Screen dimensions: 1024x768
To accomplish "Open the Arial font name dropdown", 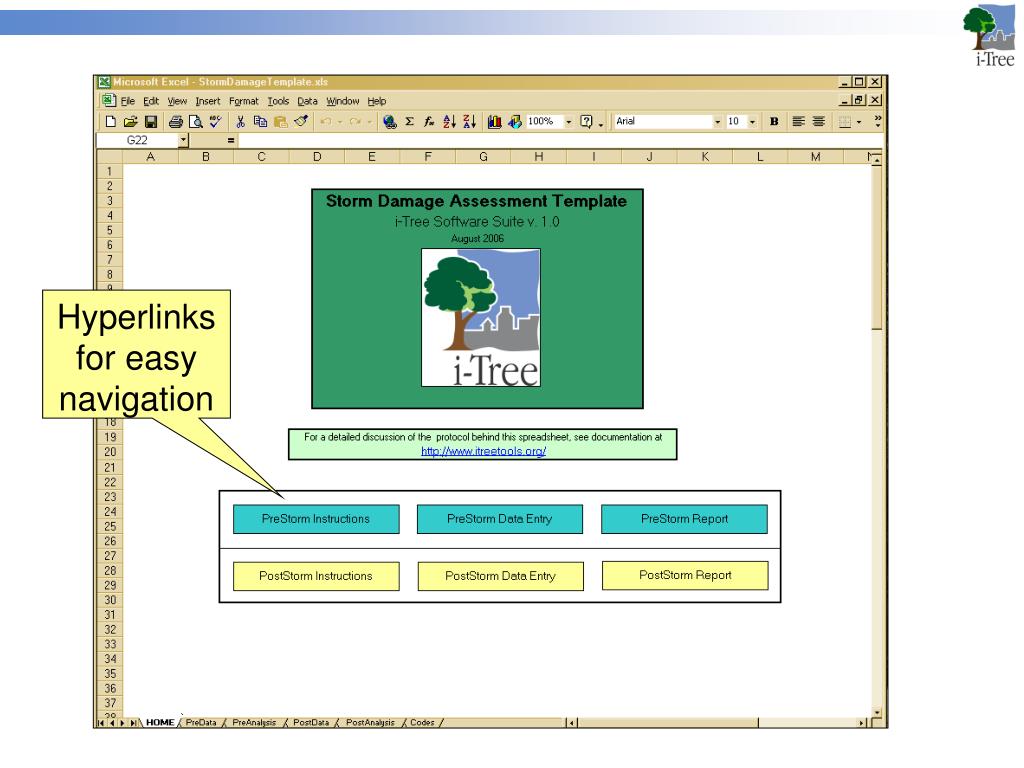I will pyautogui.click(x=718, y=121).
